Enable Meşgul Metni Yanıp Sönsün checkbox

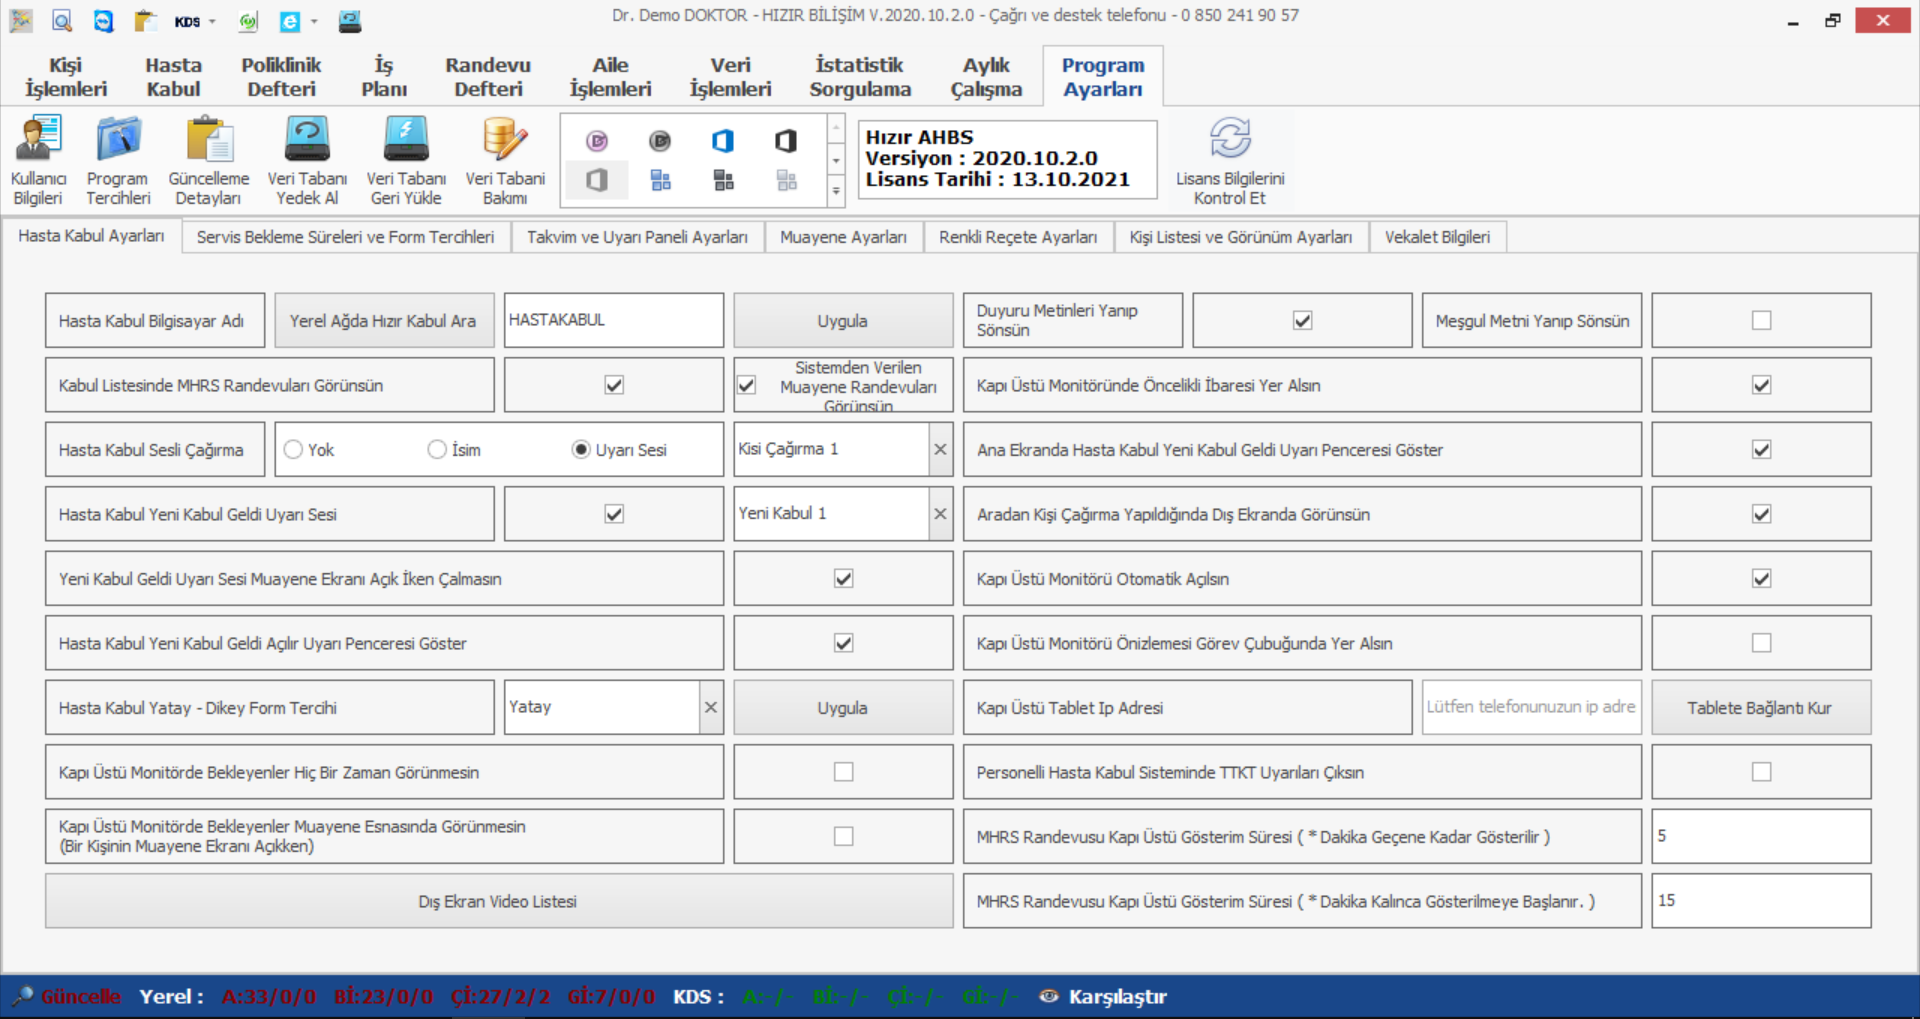click(1761, 320)
